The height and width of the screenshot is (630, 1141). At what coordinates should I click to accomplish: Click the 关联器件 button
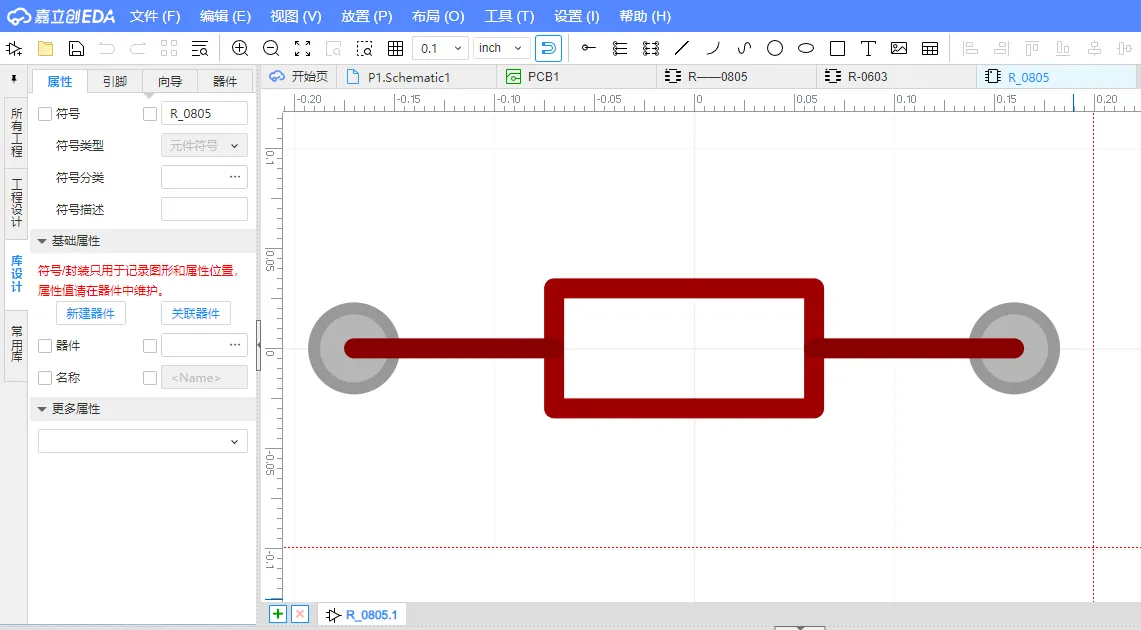(196, 314)
